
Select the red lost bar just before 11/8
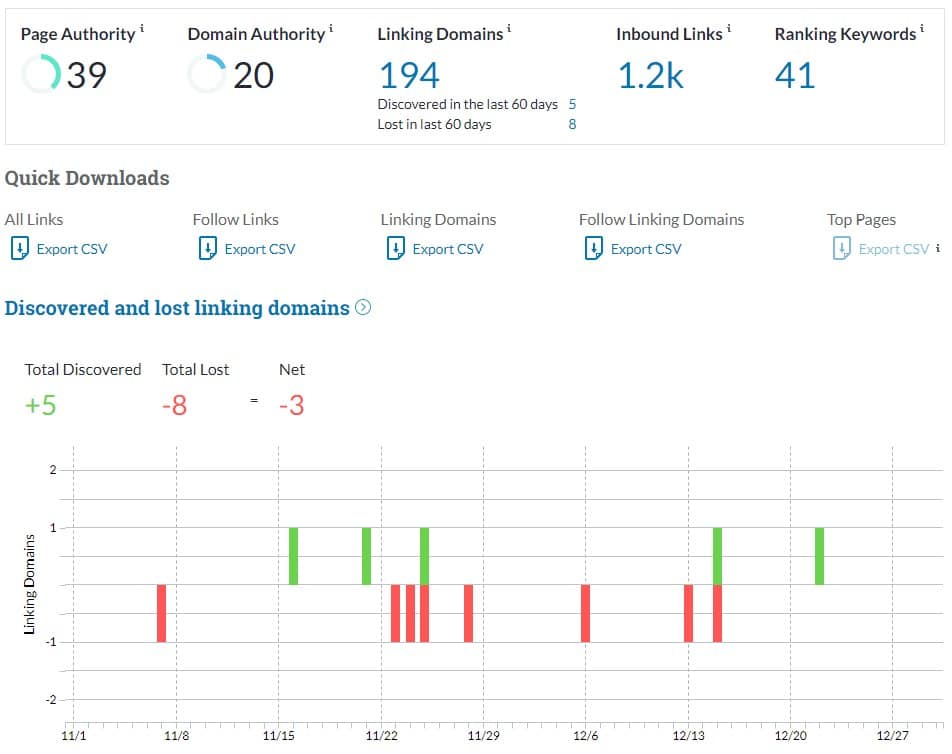[x=161, y=613]
